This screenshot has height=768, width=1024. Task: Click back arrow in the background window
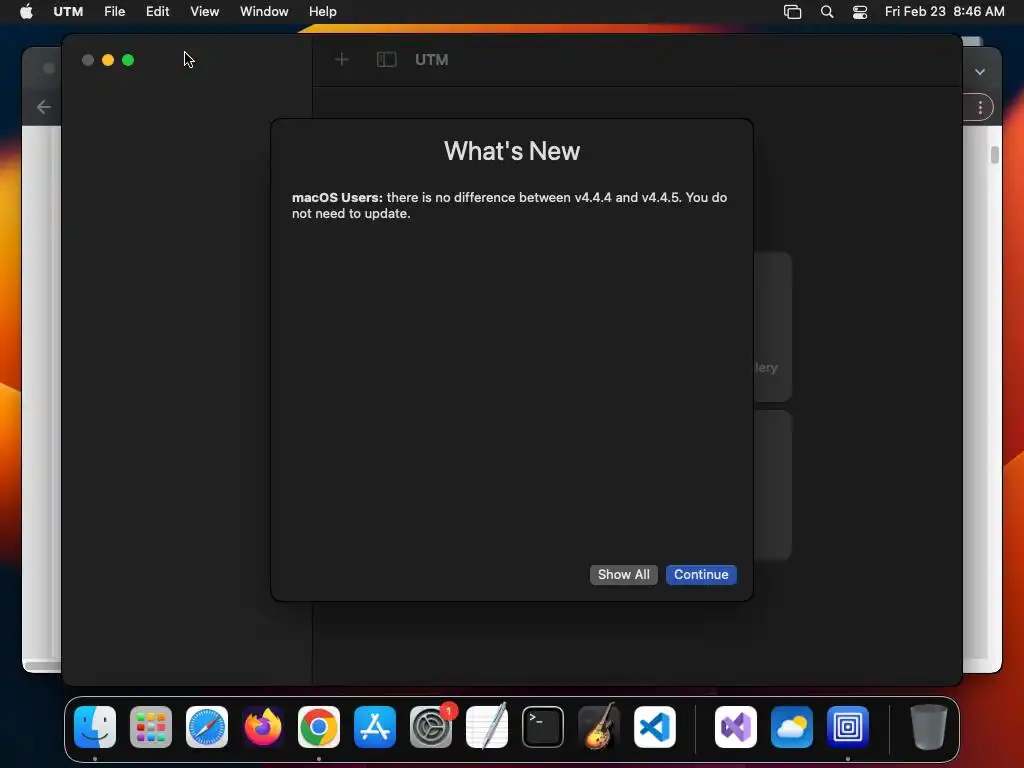[44, 107]
